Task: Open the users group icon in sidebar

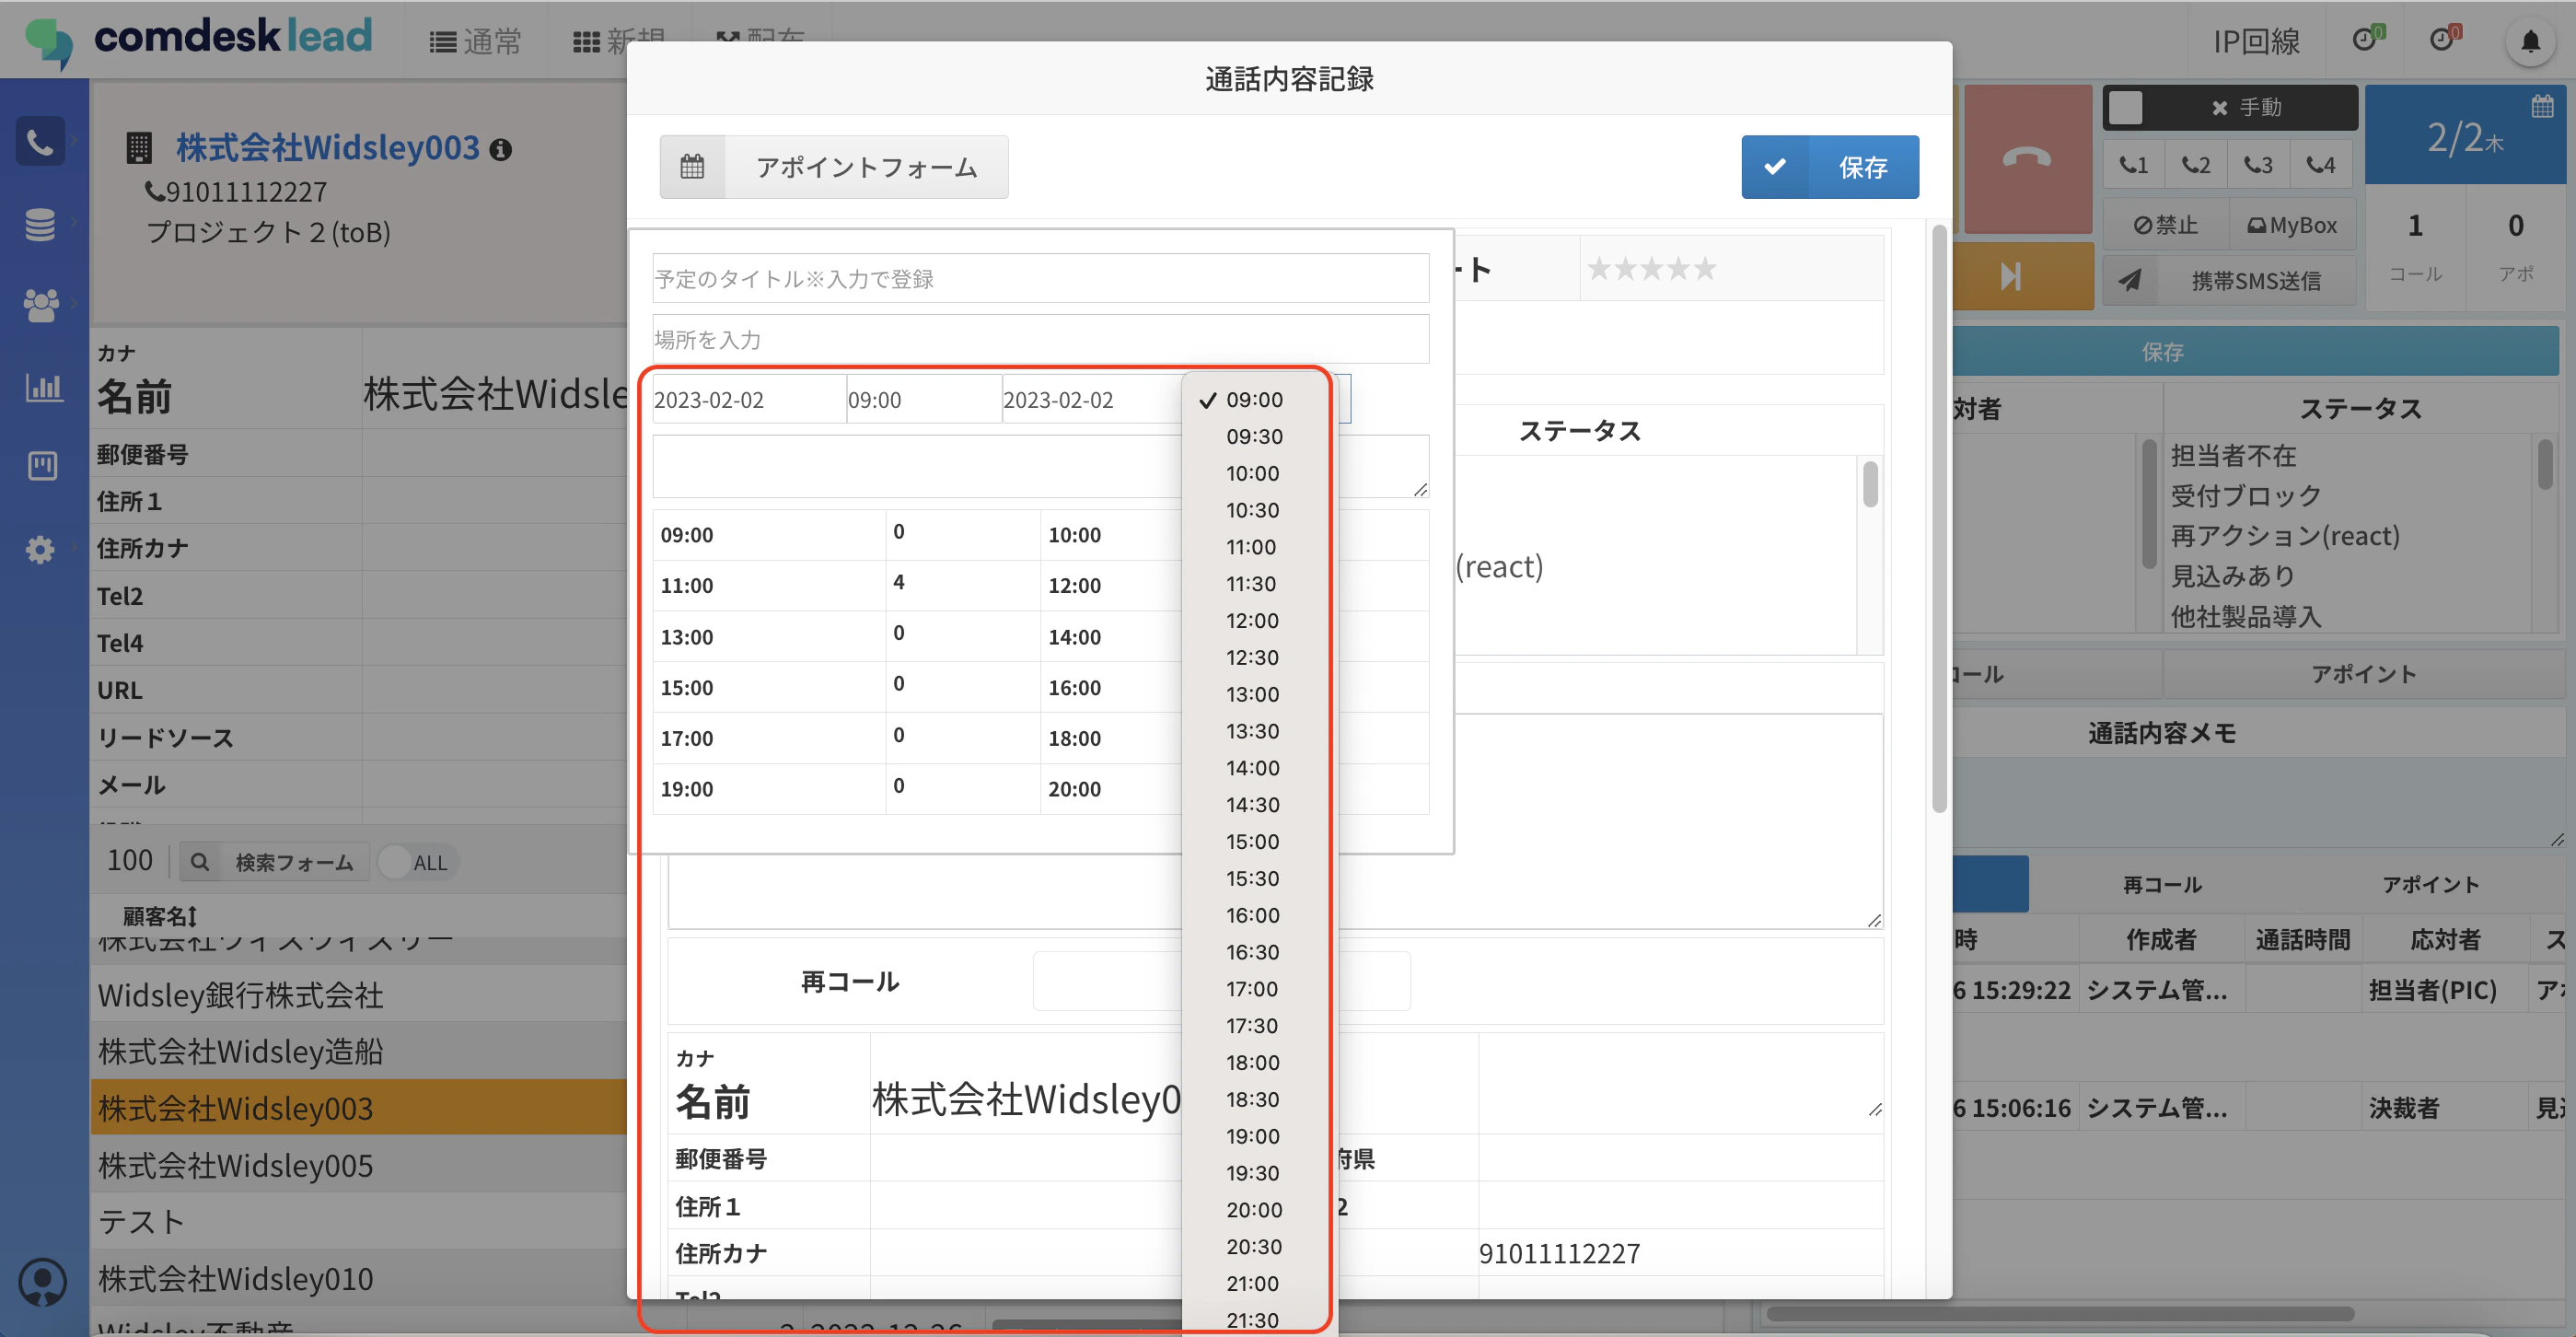Action: 40,305
